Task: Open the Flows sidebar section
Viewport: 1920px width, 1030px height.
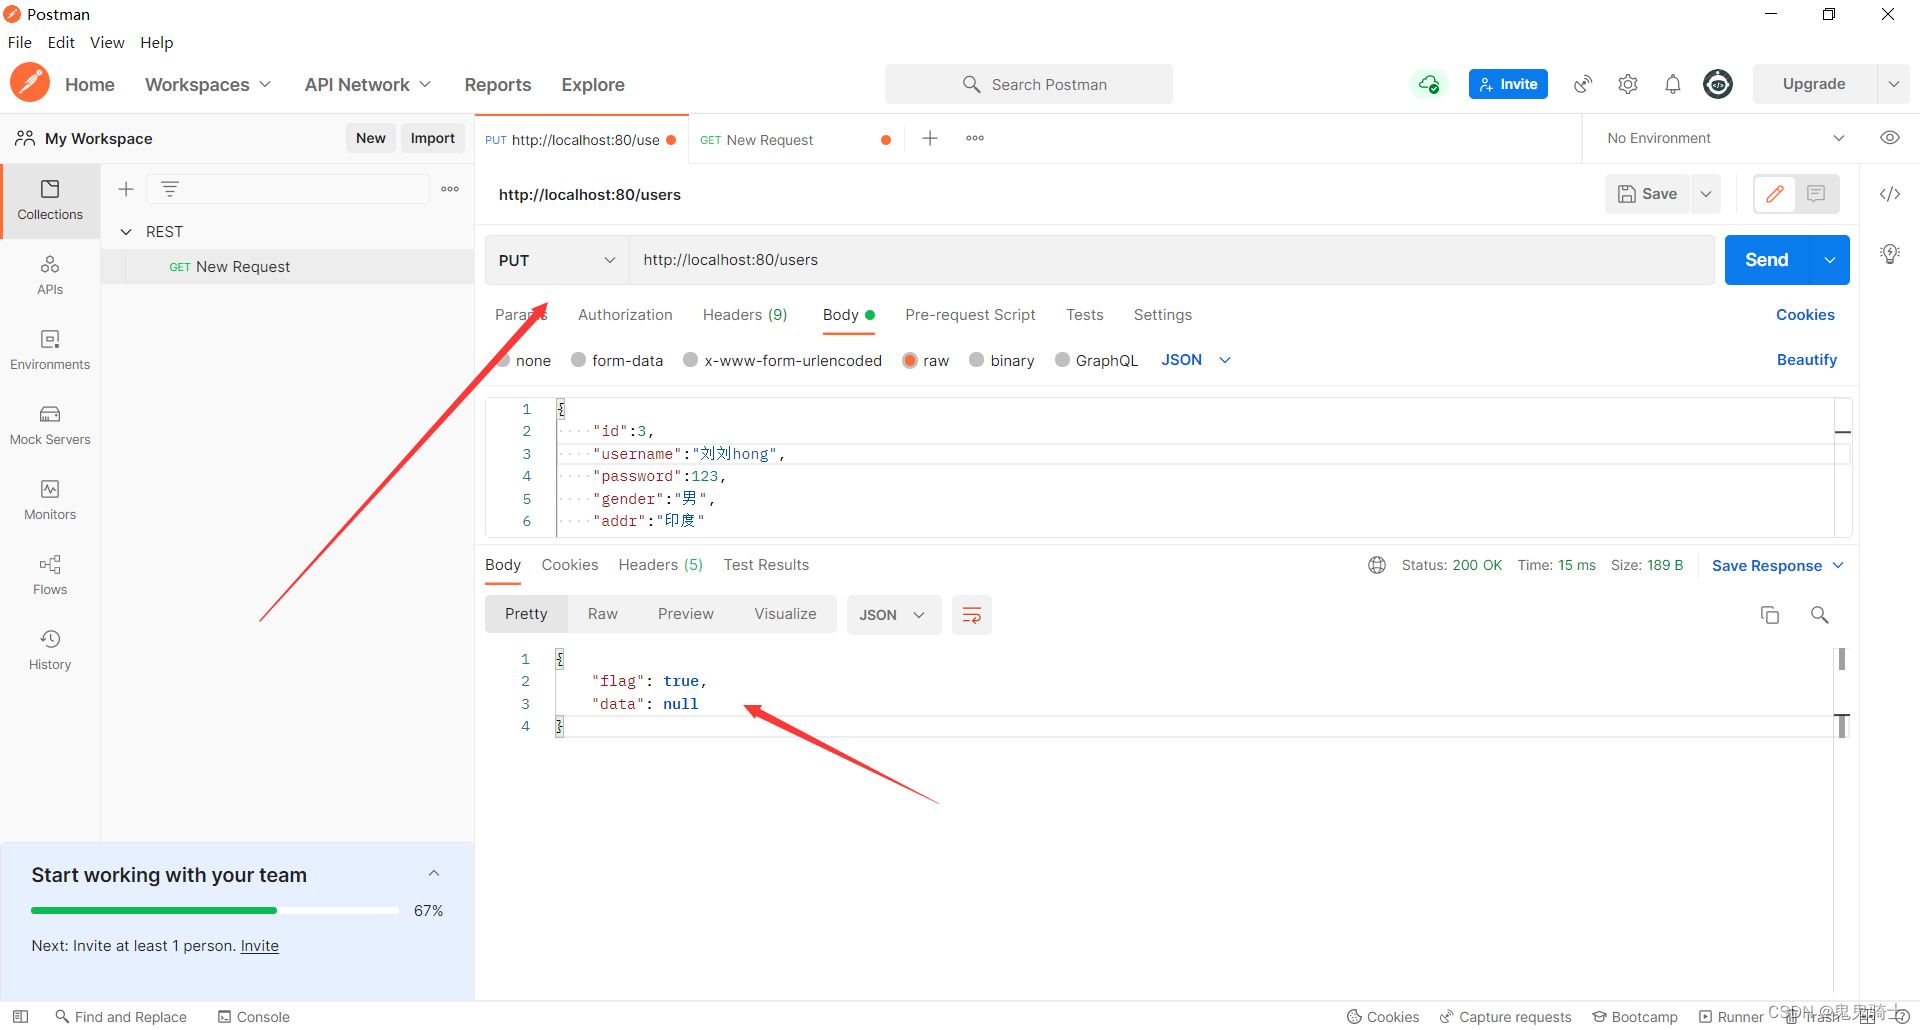Action: coord(50,575)
